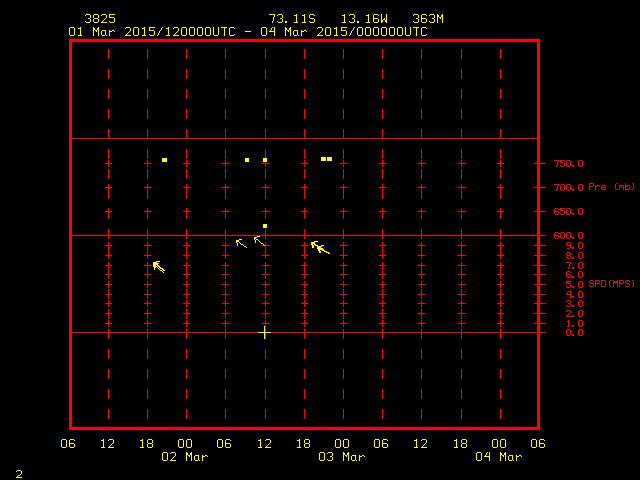Image resolution: width=640 pixels, height=480 pixels.
Task: Click the 600.0 pressure axis label
Action: pos(569,236)
